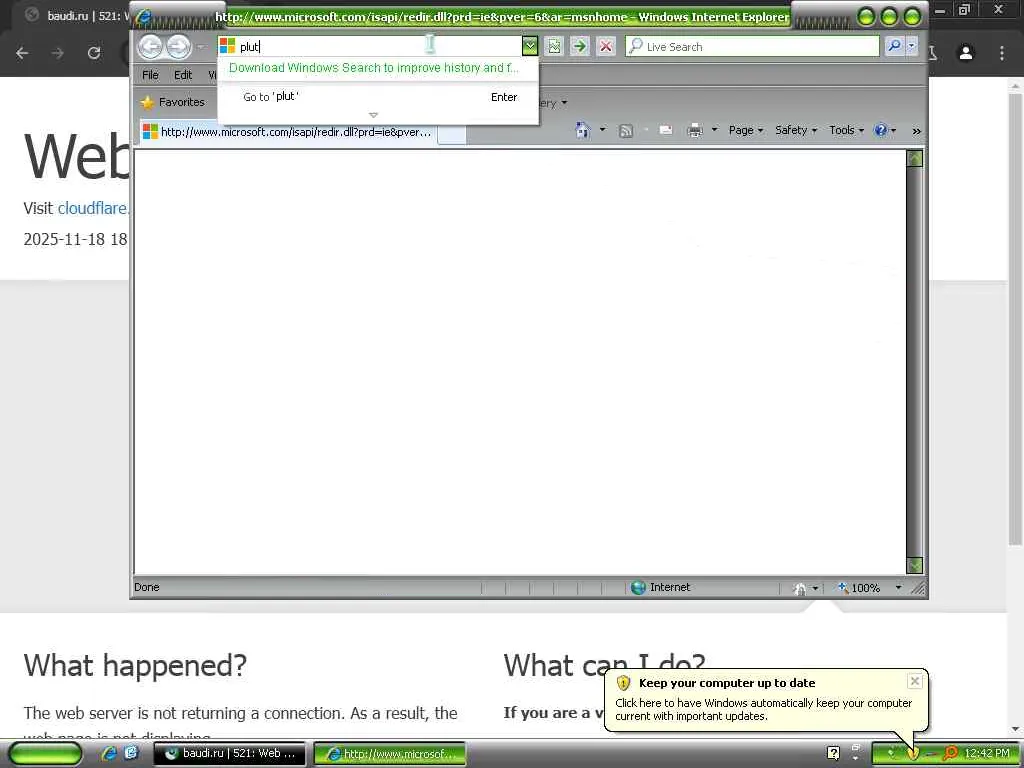Open the recent pages arrow beside Forward
Screen dimensions: 1024x768
[x=201, y=47]
